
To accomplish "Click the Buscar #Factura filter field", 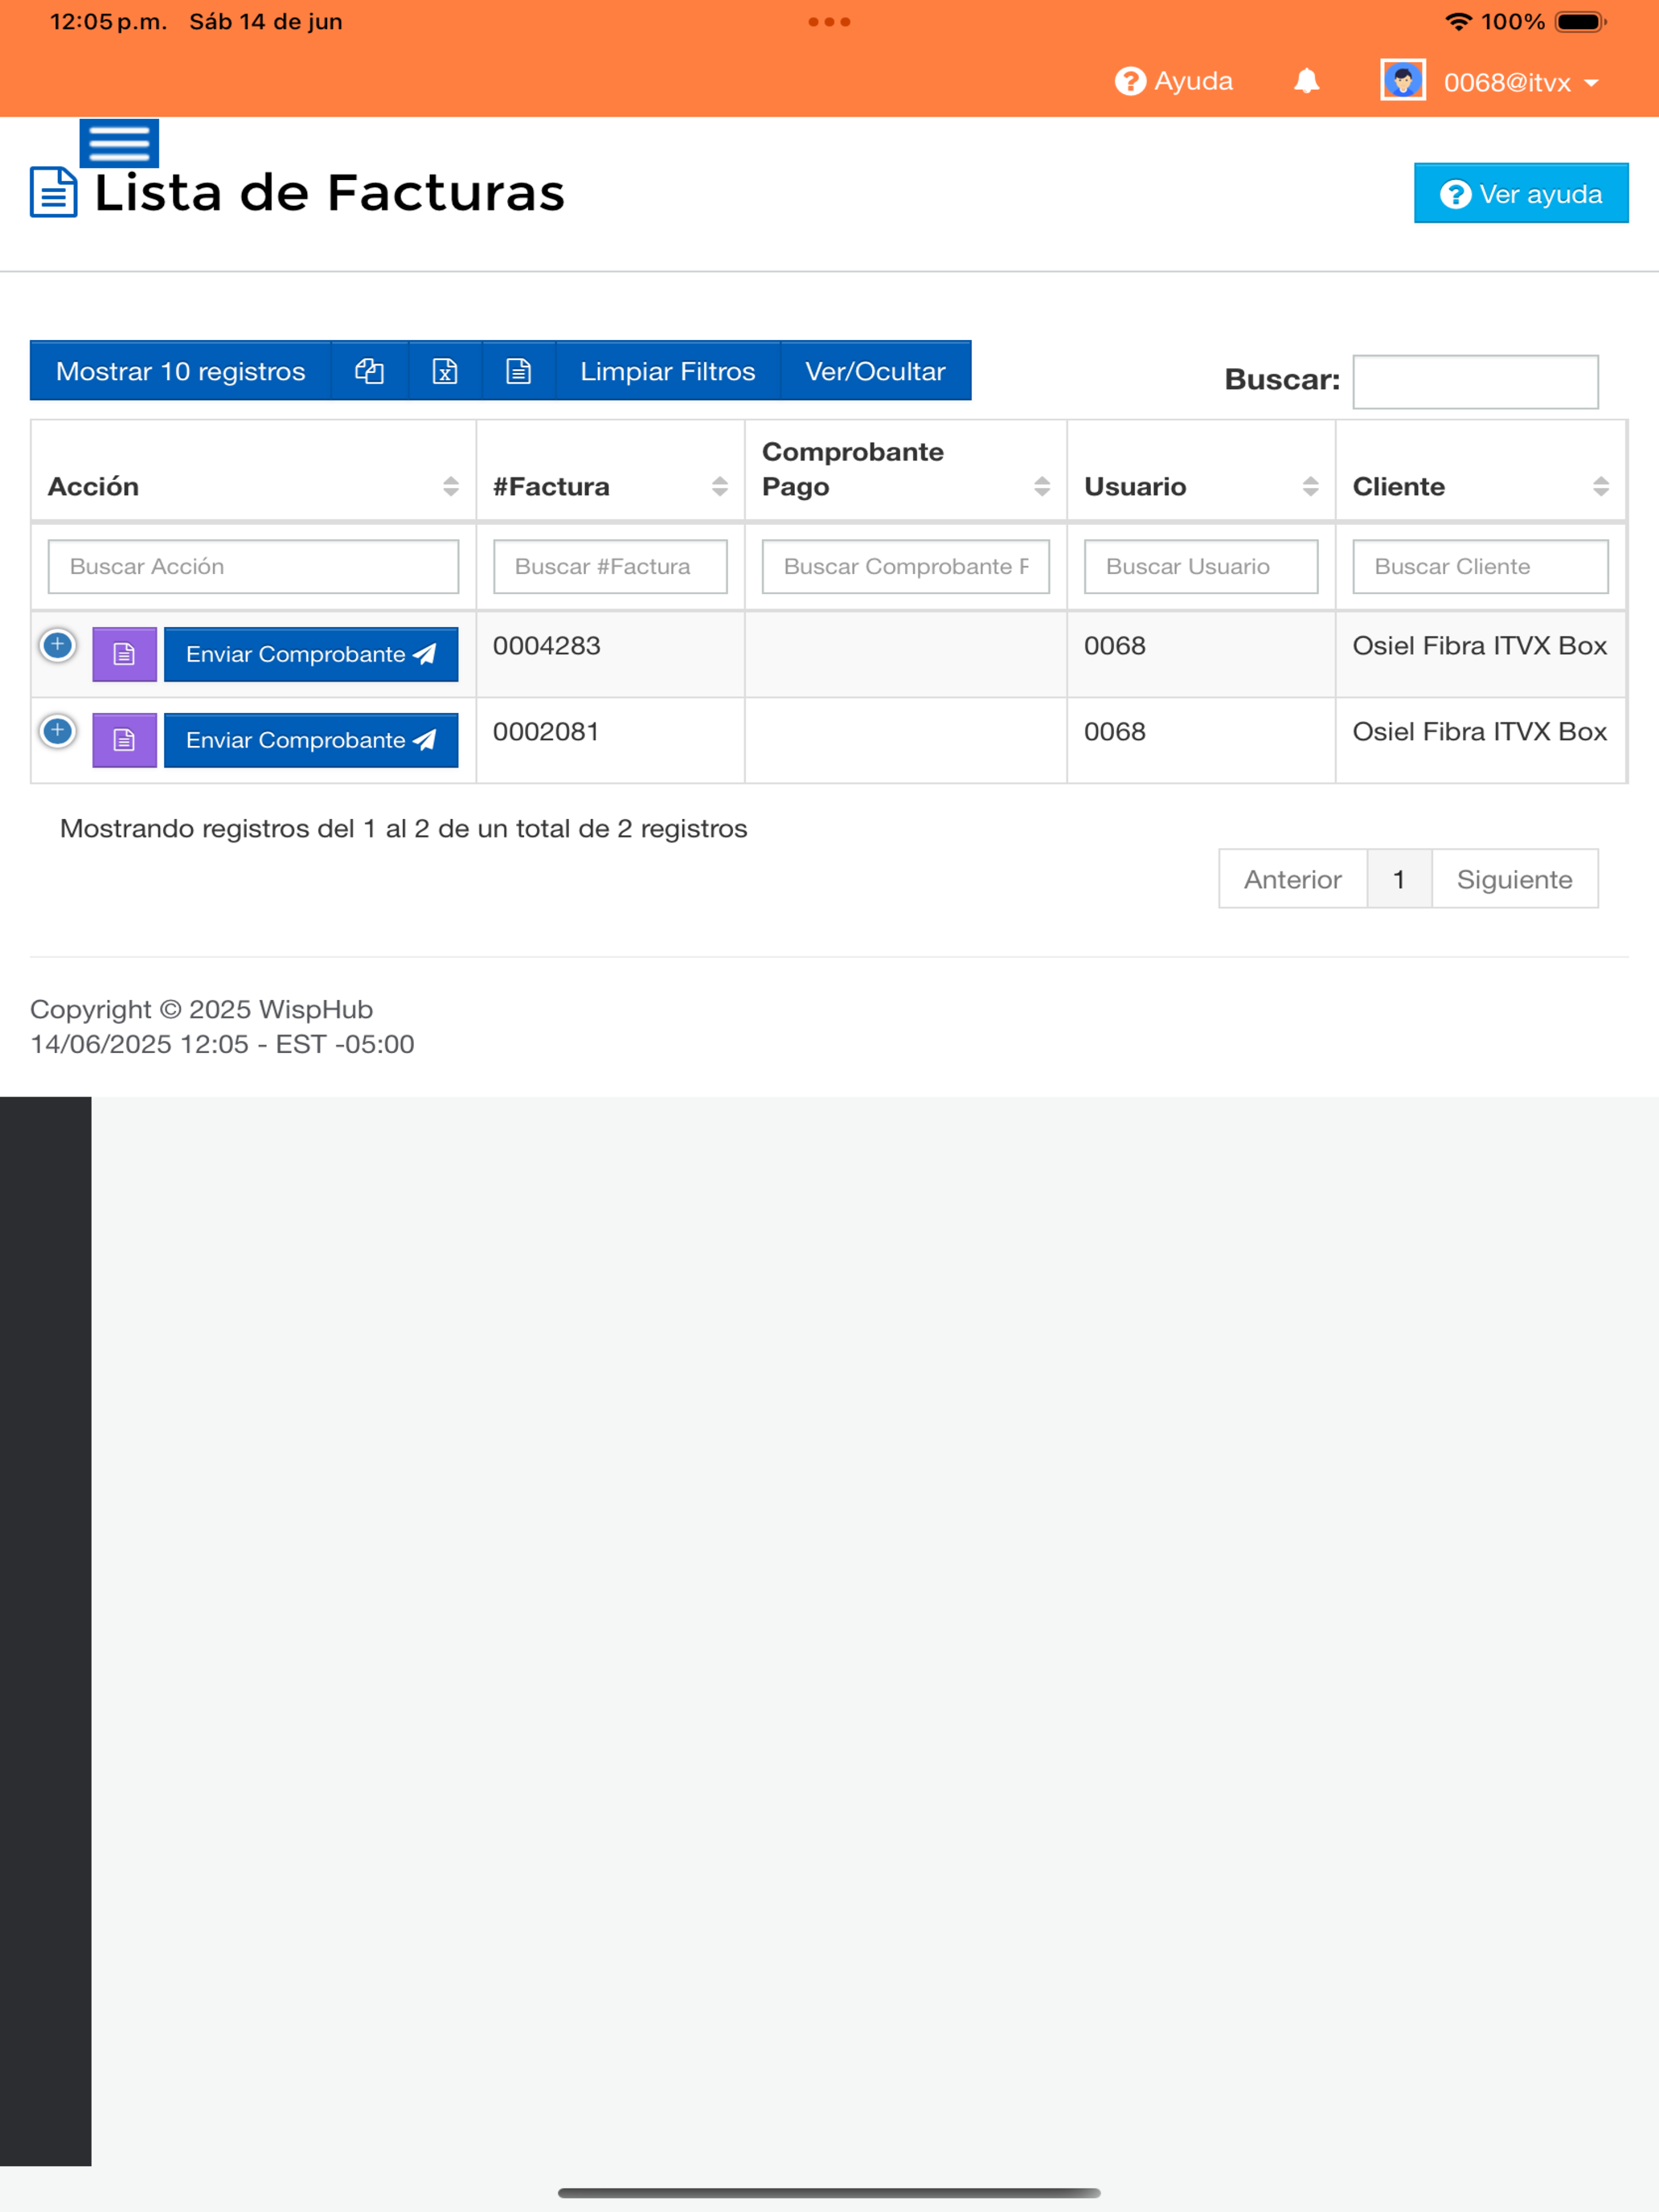I will coord(610,566).
